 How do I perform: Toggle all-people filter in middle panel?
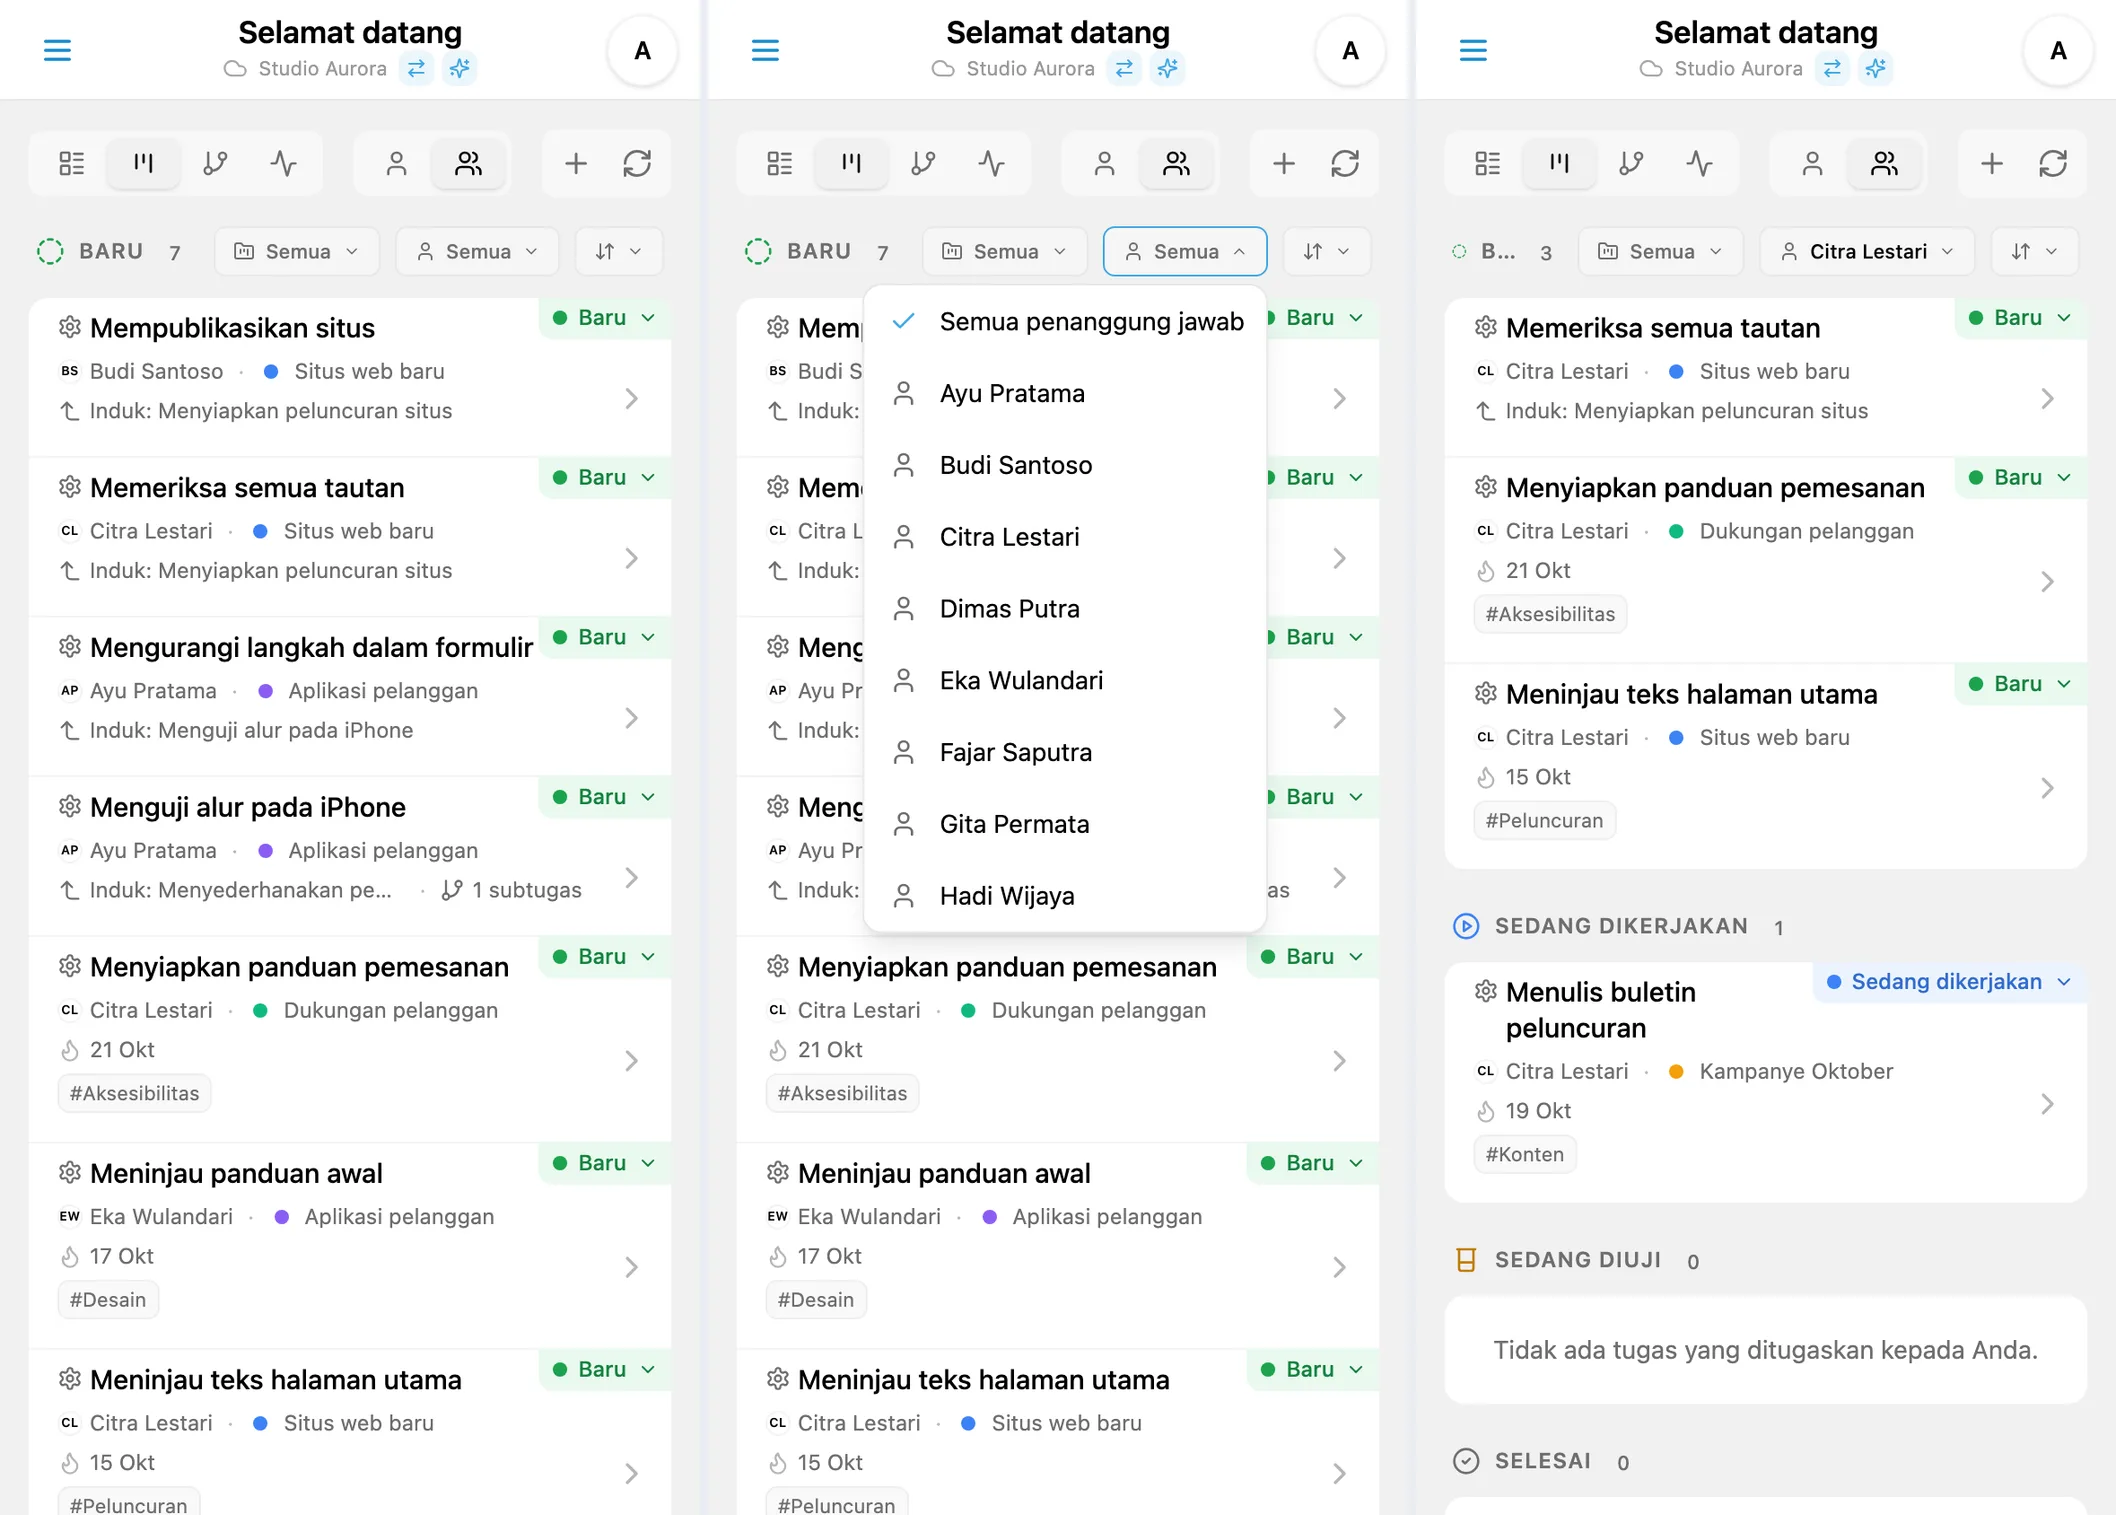point(1176,163)
